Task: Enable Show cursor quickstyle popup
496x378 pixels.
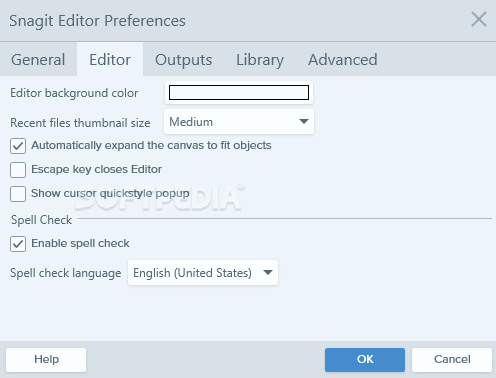Action: click(x=18, y=194)
